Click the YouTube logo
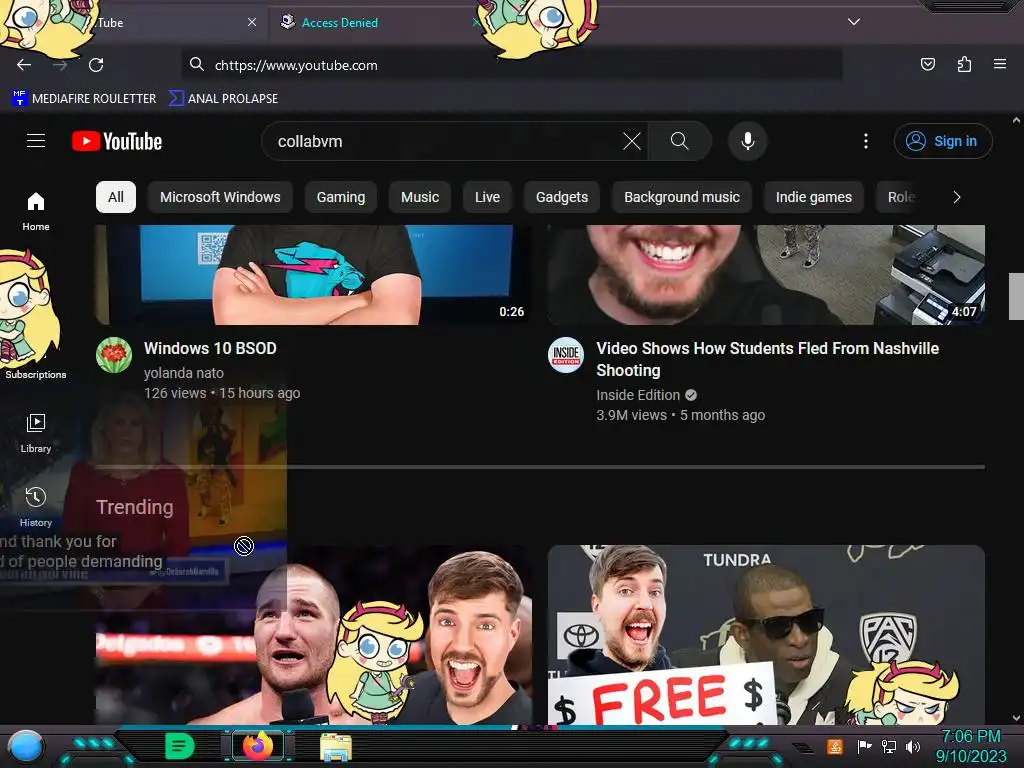 pyautogui.click(x=117, y=141)
